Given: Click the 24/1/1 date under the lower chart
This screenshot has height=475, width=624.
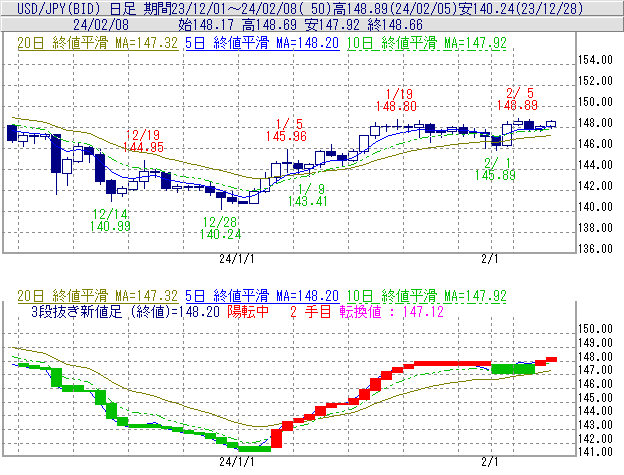Looking at the screenshot, I should [237, 461].
